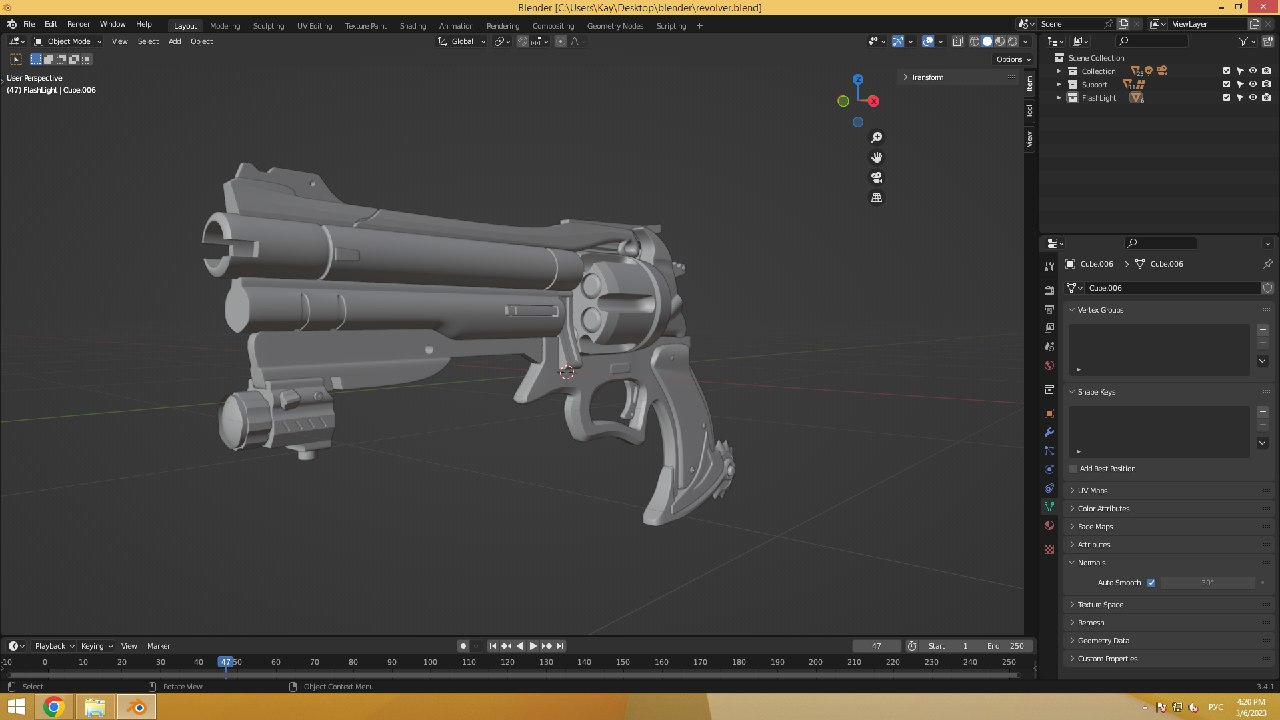The image size is (1280, 720).
Task: Open the Object Constraints properties tab icon
Action: tap(1049, 488)
